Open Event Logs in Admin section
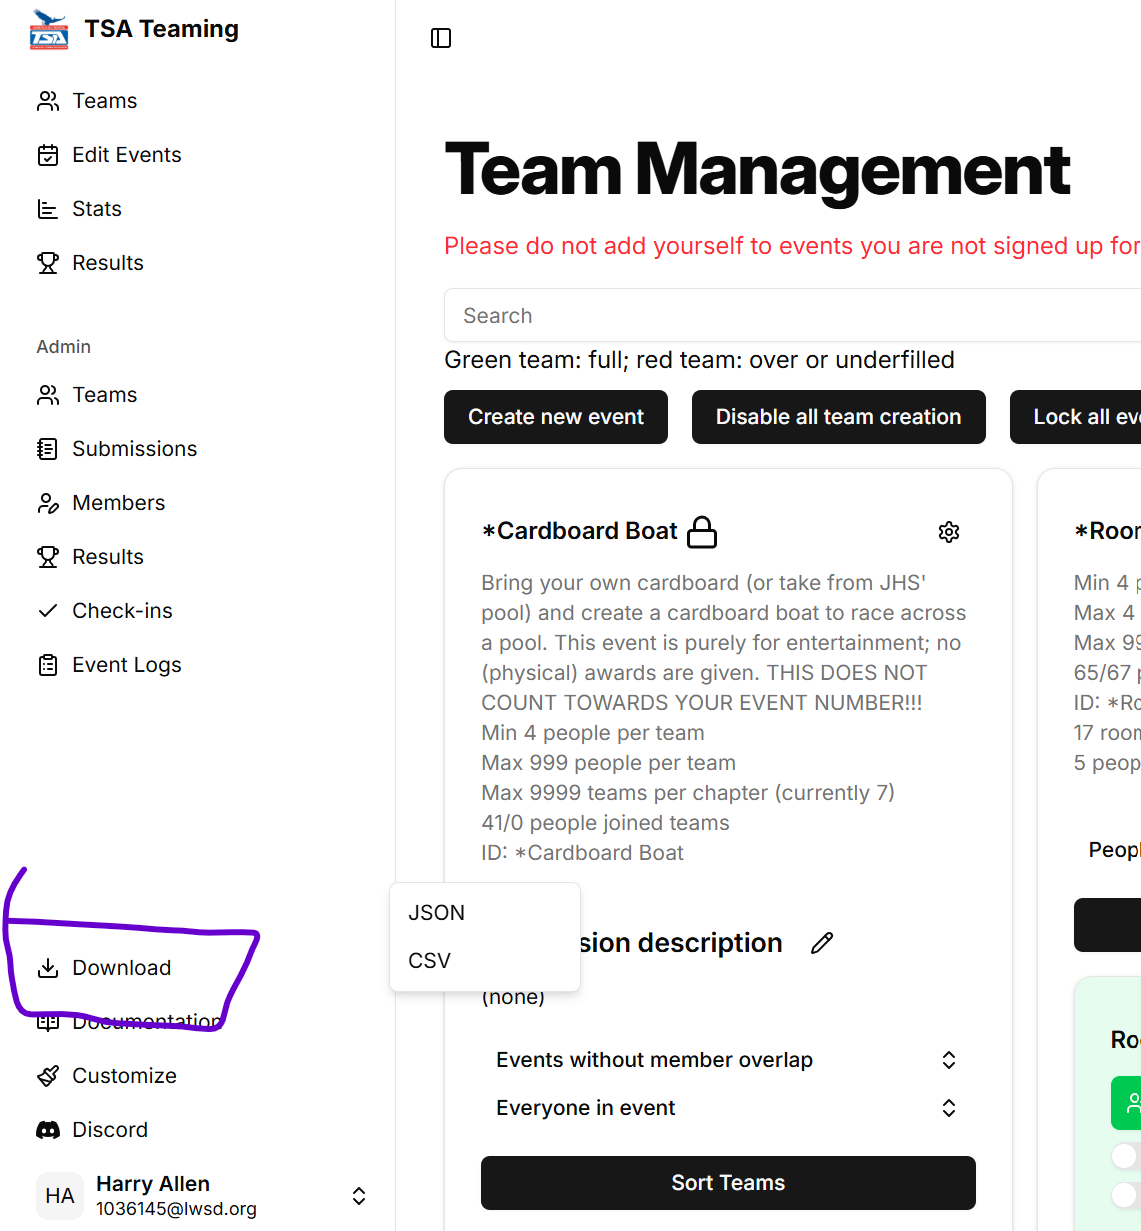 click(x=126, y=665)
